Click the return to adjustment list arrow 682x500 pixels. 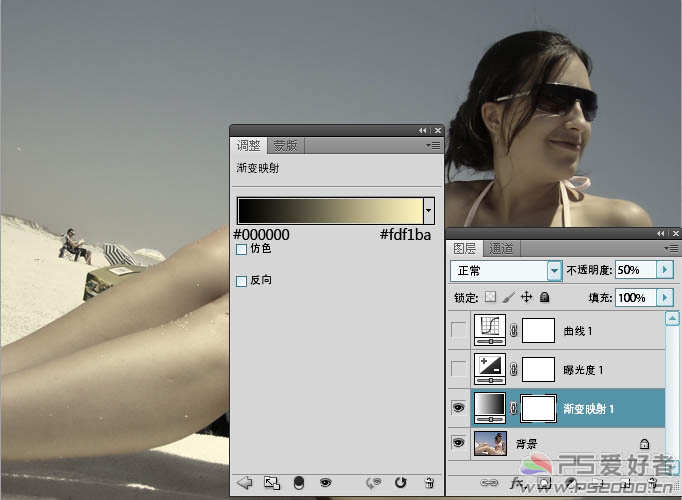pyautogui.click(x=245, y=483)
